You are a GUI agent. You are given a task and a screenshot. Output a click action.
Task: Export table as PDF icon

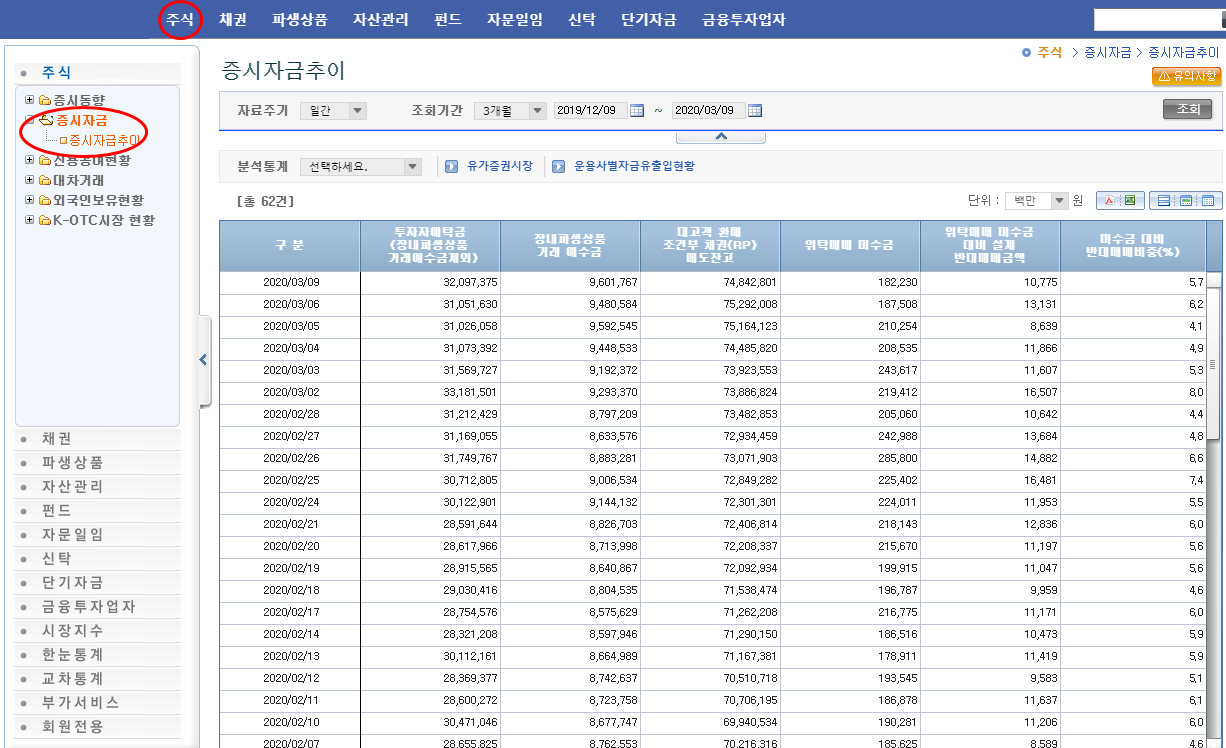[x=1108, y=201]
